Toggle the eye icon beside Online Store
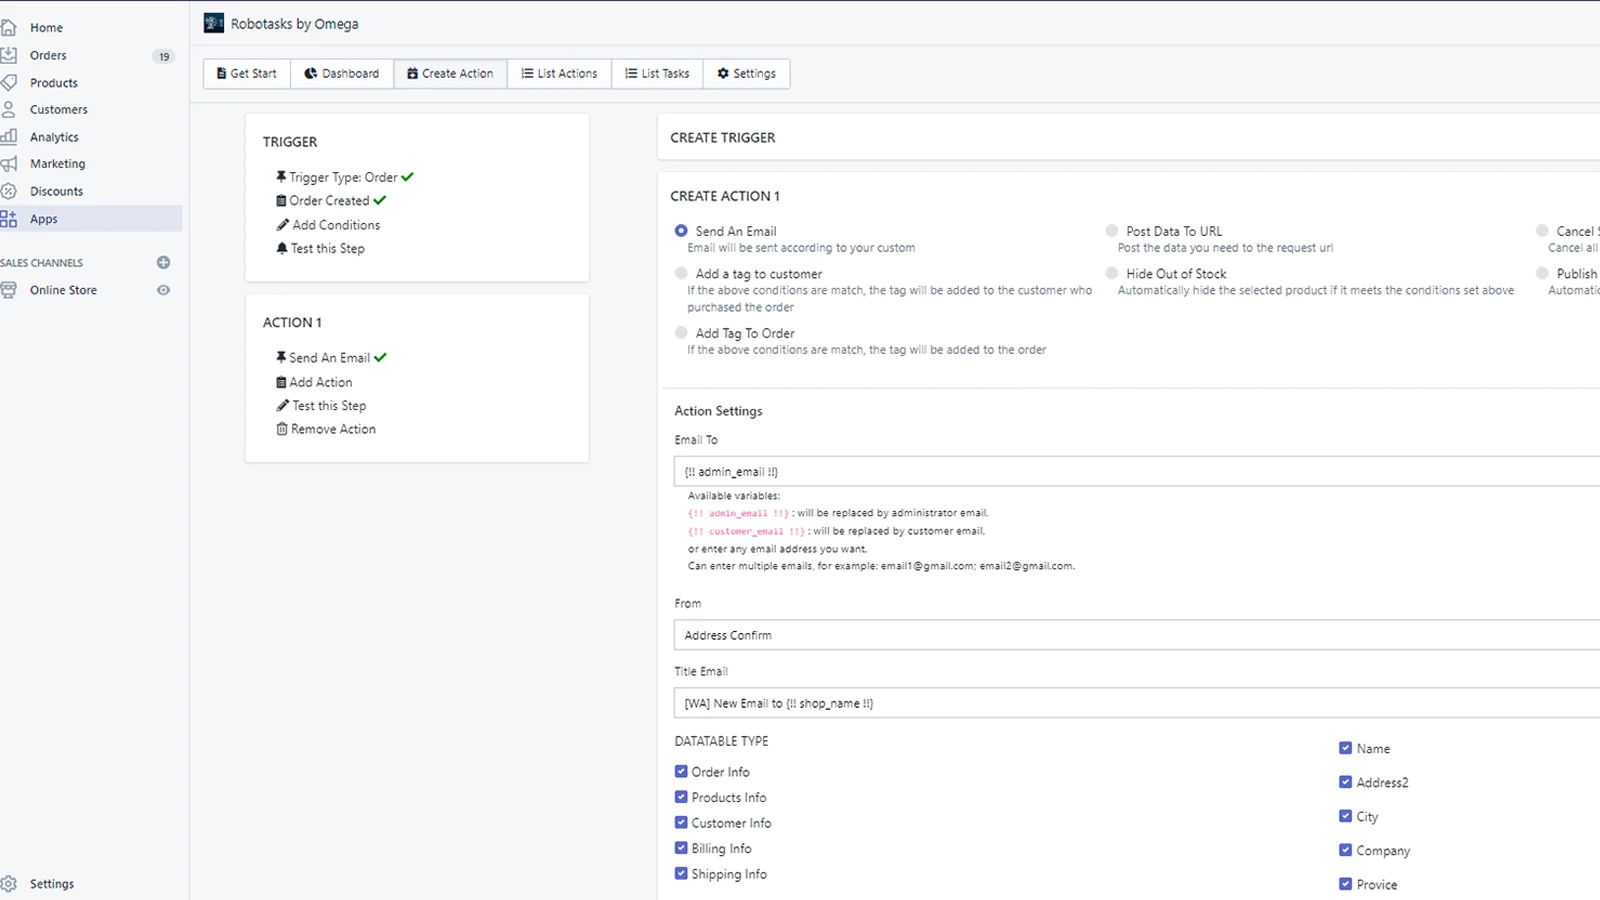The height and width of the screenshot is (900, 1600). [163, 290]
